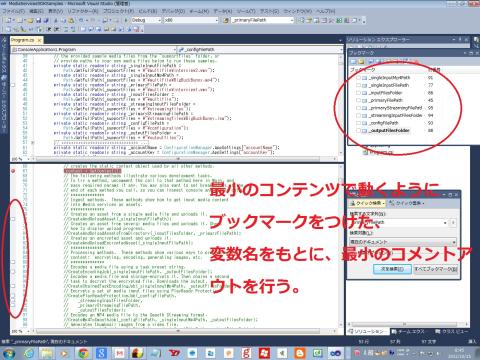Open the Gmail icon on the taskbar
480x360 pixels.
pyautogui.click(x=119, y=353)
